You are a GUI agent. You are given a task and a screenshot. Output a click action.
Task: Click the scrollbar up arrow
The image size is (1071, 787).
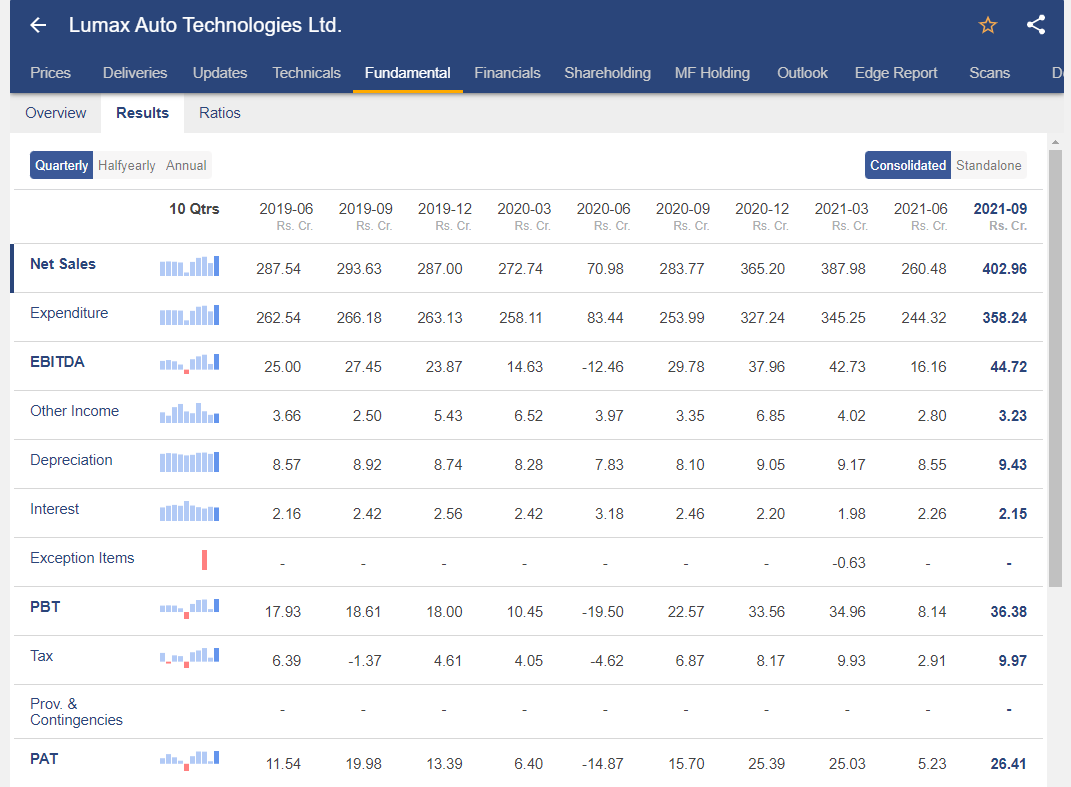click(1055, 142)
